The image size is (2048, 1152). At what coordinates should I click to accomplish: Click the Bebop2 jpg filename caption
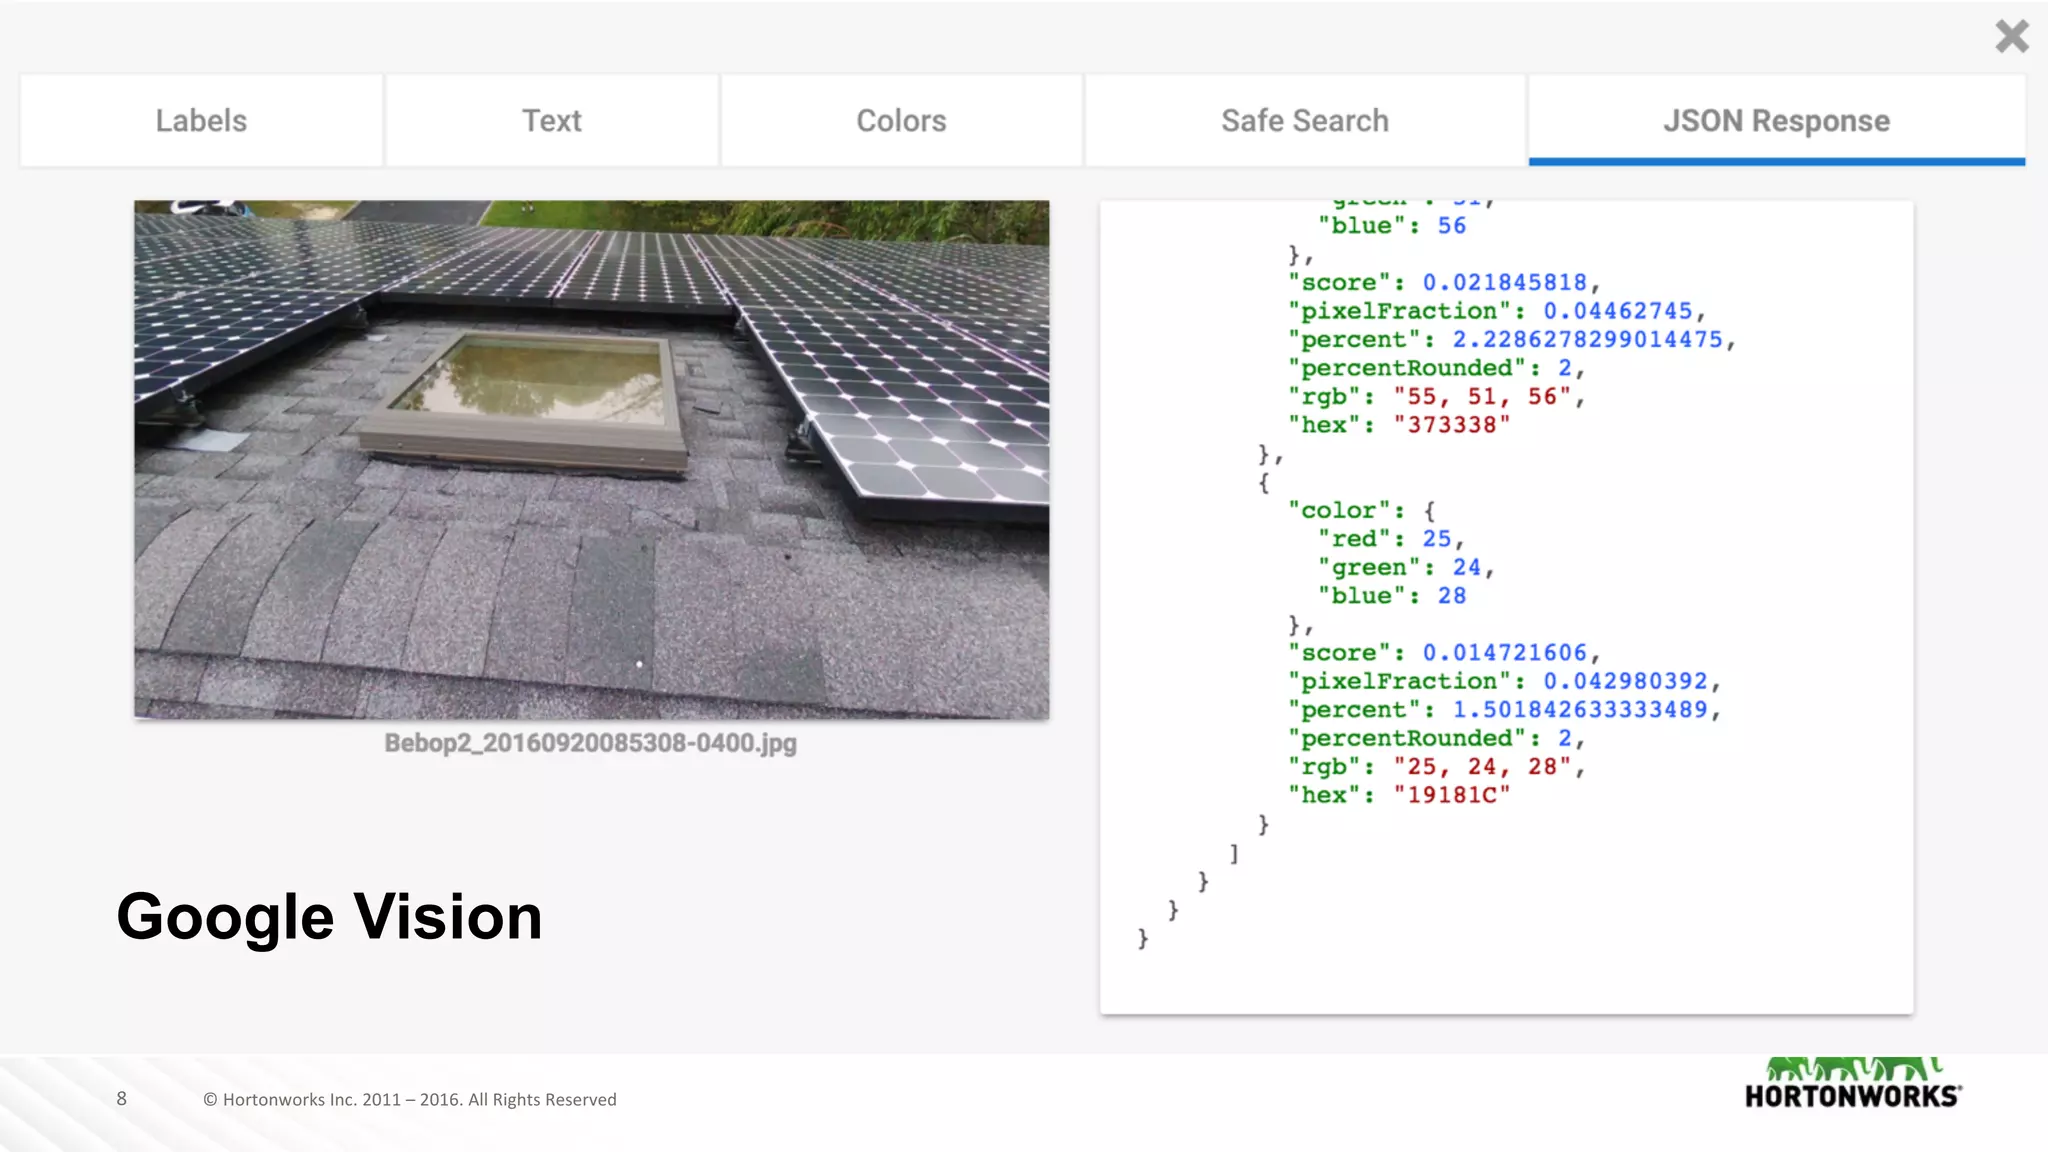(x=590, y=743)
